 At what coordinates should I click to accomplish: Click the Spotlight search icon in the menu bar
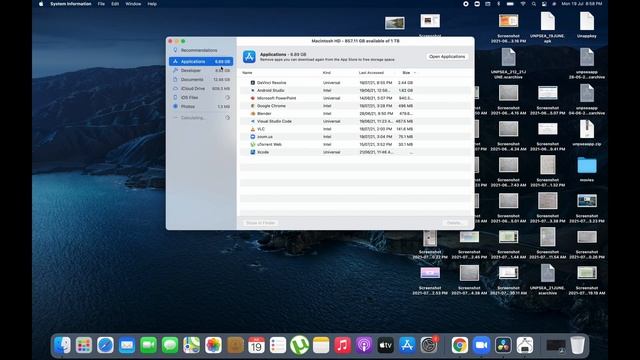[534, 4]
